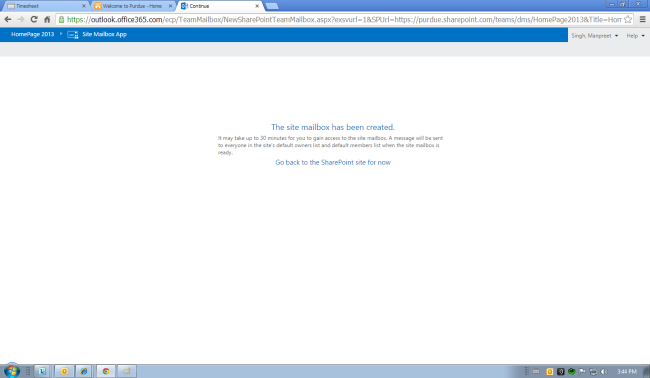Image resolution: width=650 pixels, height=378 pixels.
Task: Open Lync from the taskbar
Action: (x=42, y=371)
